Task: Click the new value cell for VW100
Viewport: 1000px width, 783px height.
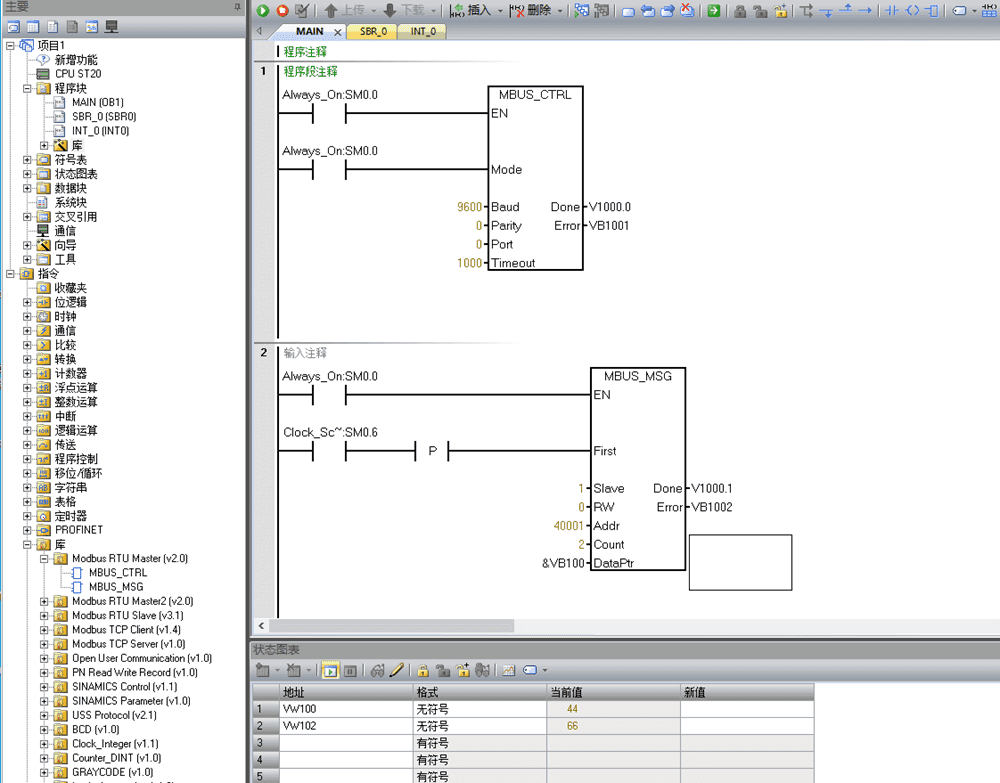Action: tap(746, 708)
